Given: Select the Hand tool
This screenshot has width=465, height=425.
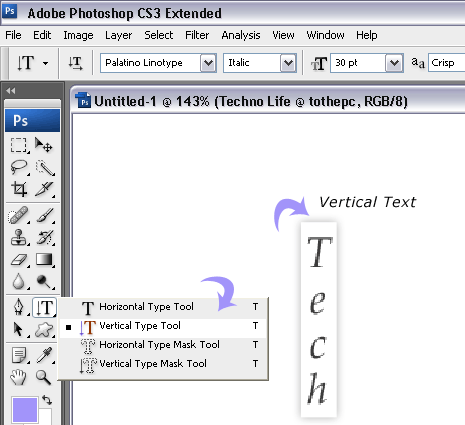Looking at the screenshot, I should [x=19, y=377].
